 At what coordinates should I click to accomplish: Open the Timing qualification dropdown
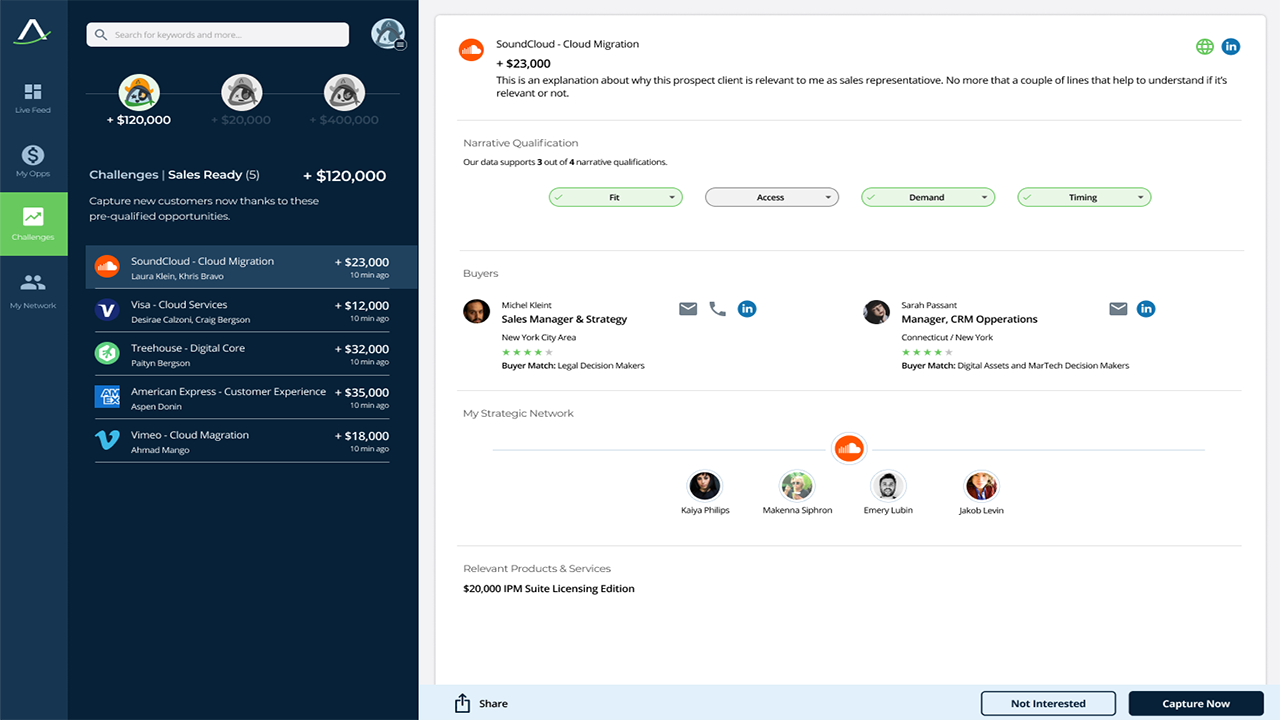click(1084, 198)
